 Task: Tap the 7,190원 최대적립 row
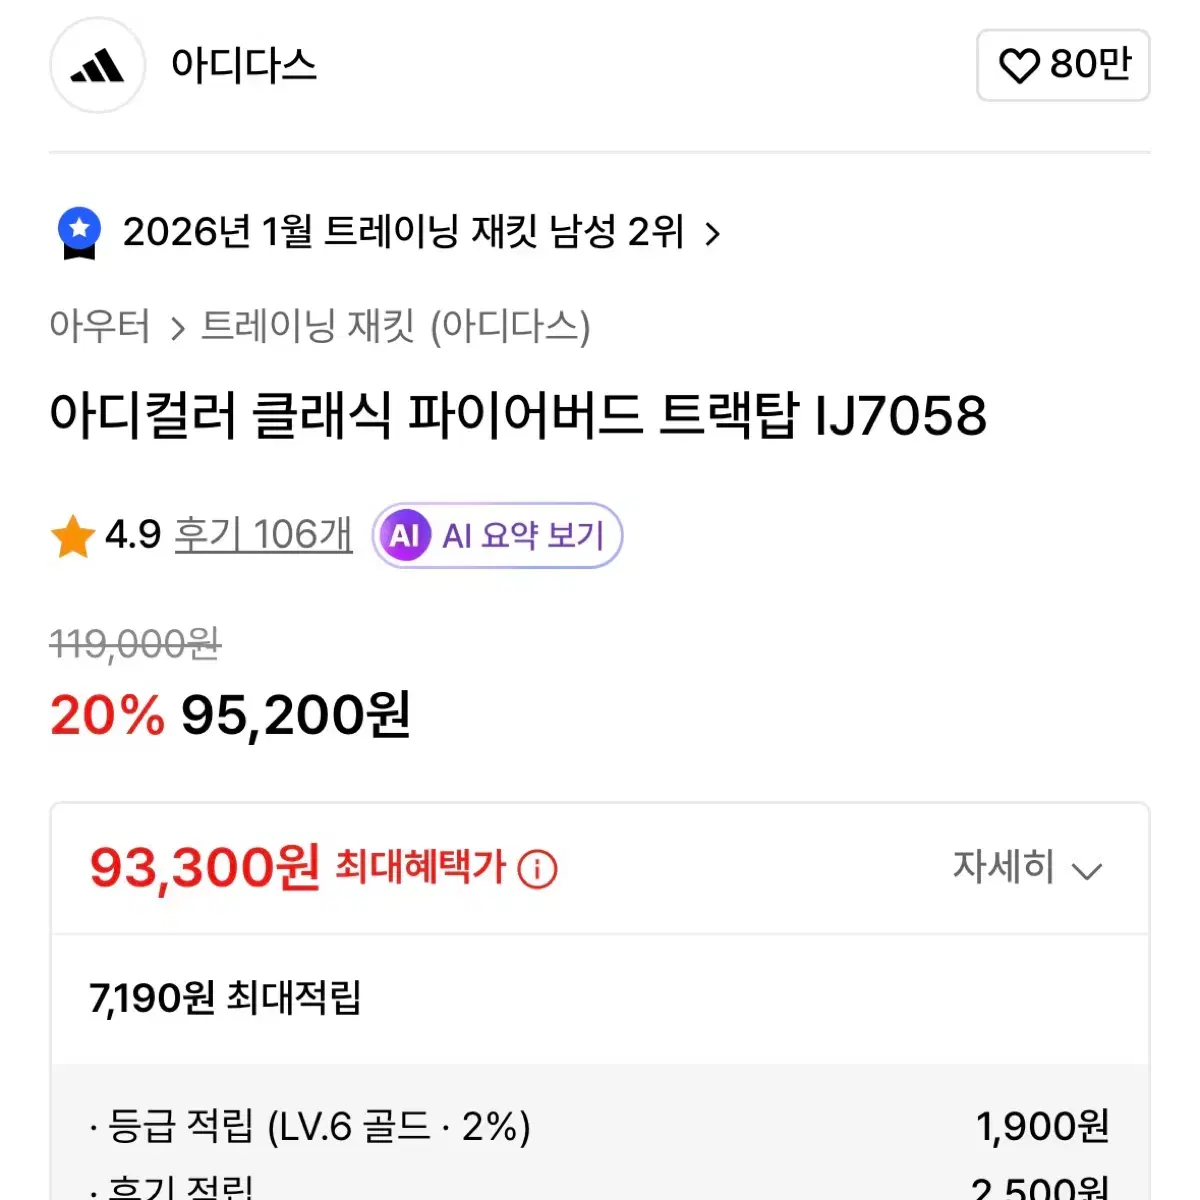pyautogui.click(x=225, y=997)
